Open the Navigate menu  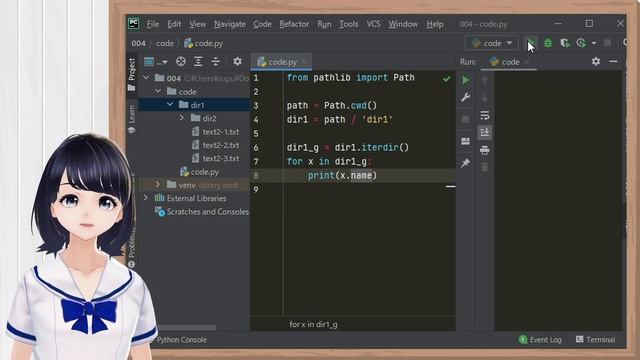point(230,24)
